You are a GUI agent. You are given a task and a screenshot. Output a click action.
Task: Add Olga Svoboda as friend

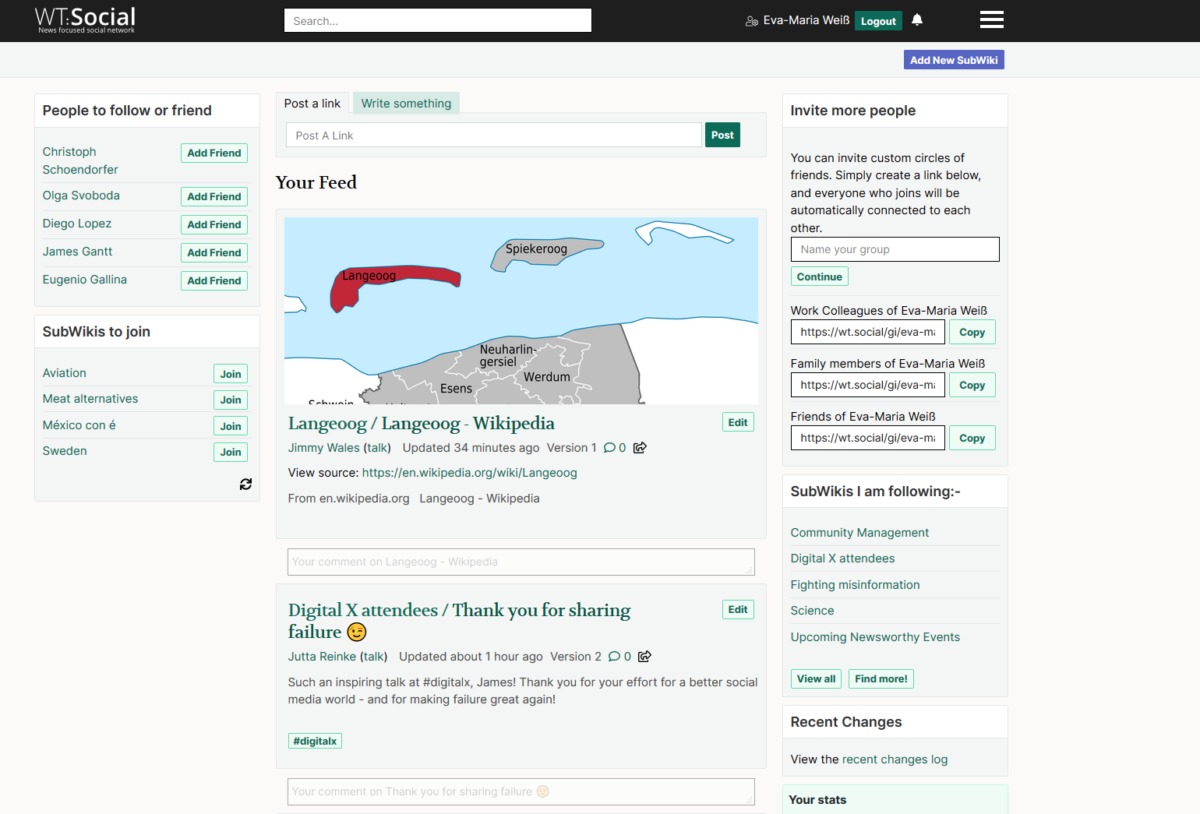coord(214,197)
